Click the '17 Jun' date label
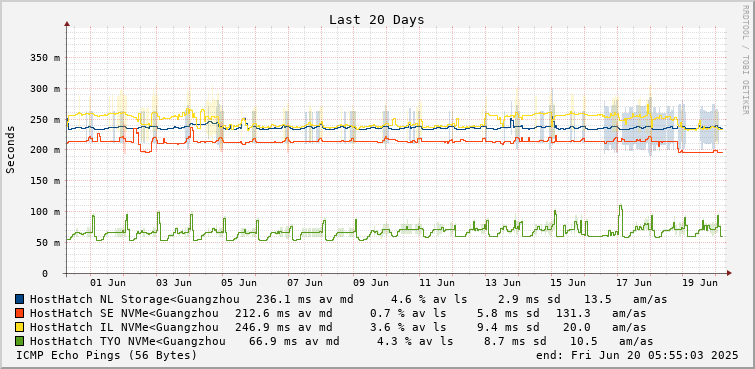Viewport: 755px width, 369px height. click(x=634, y=283)
